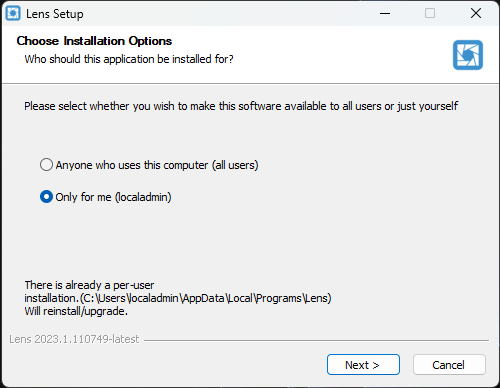Close the Lens Setup installer window
The image size is (500, 388).
point(476,13)
